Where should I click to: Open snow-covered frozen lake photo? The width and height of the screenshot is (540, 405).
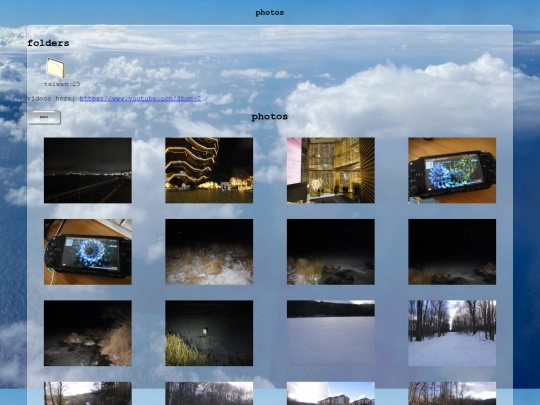pos(331,333)
